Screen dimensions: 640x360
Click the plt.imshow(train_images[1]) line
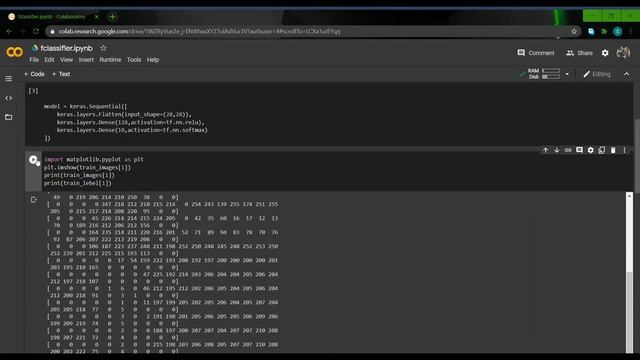click(87, 167)
